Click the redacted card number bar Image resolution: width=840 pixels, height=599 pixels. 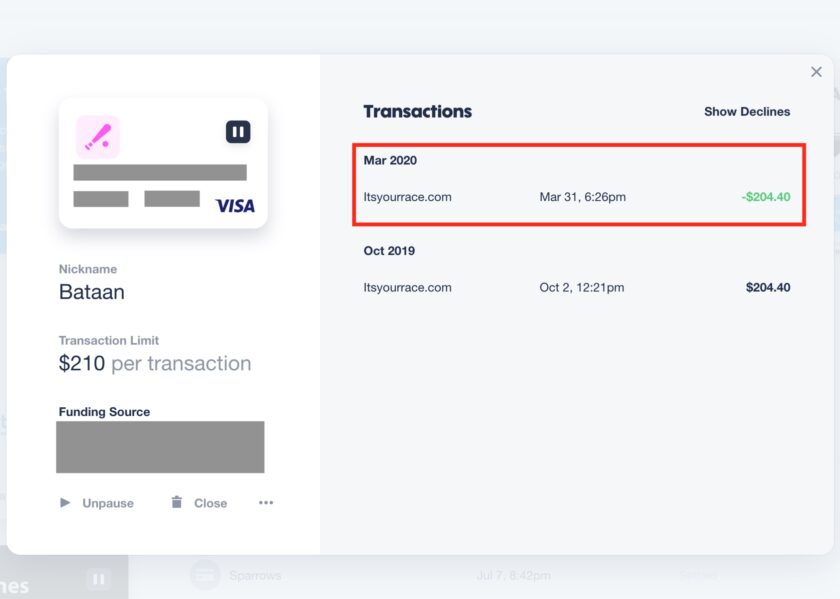(160, 173)
